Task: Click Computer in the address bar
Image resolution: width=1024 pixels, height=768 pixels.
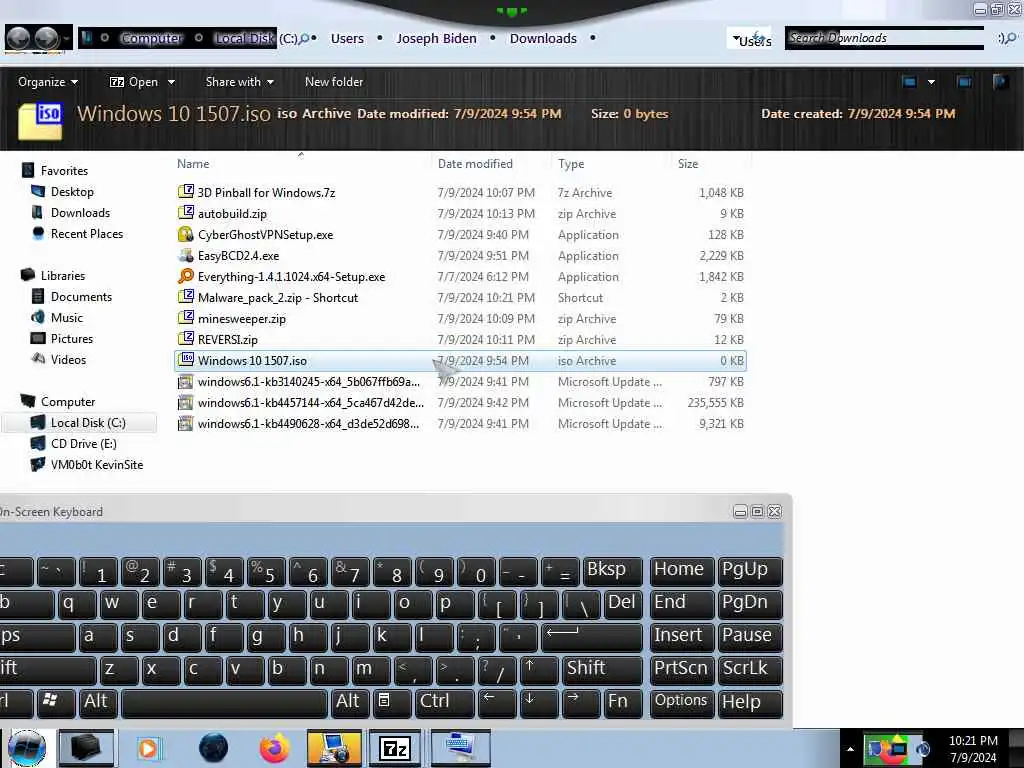Action: point(150,39)
